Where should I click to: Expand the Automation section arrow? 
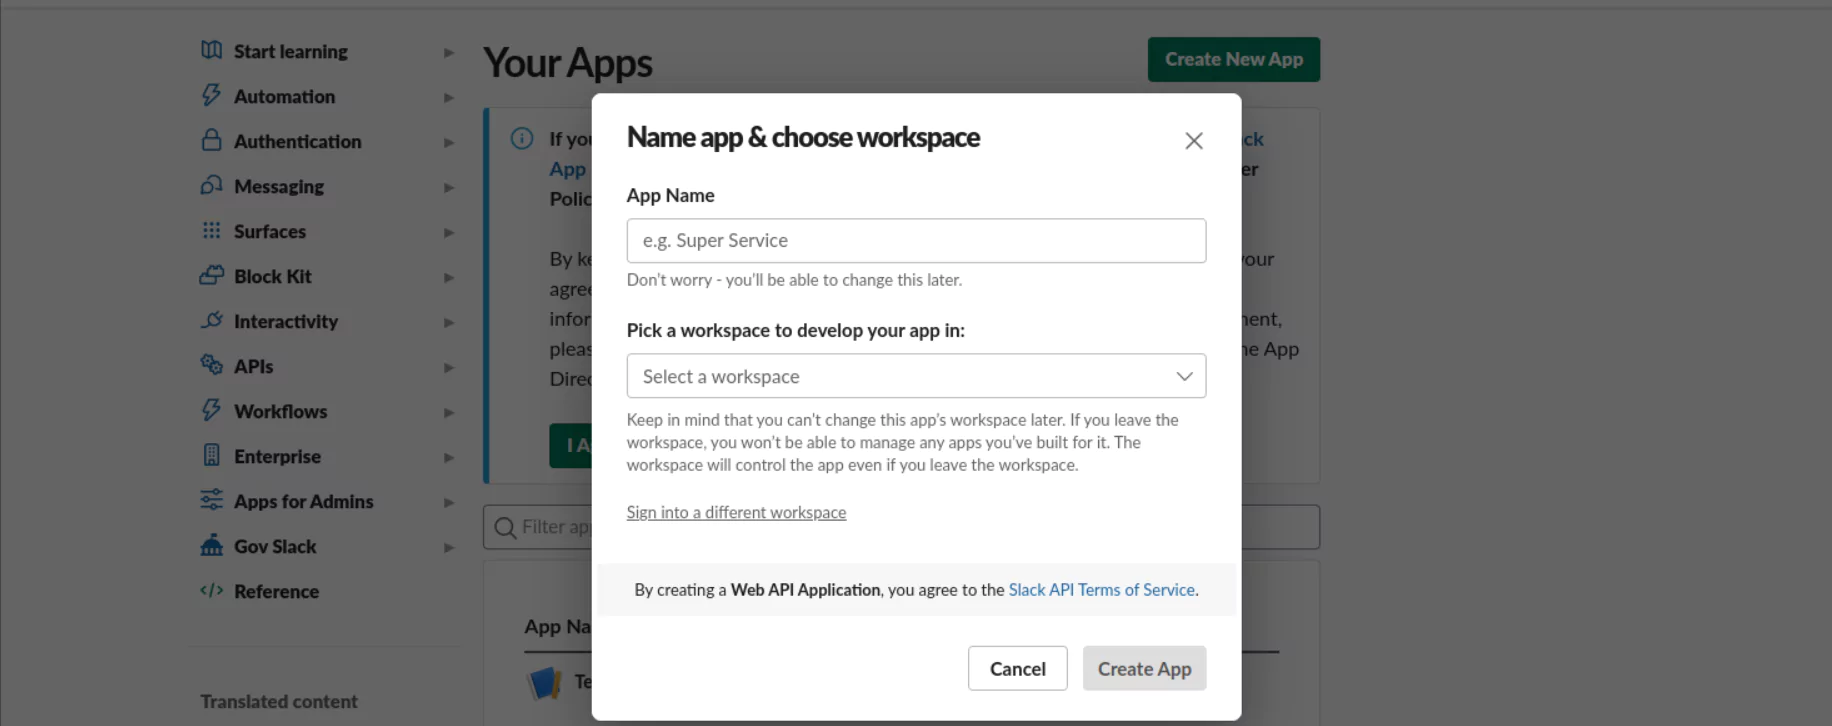click(448, 97)
